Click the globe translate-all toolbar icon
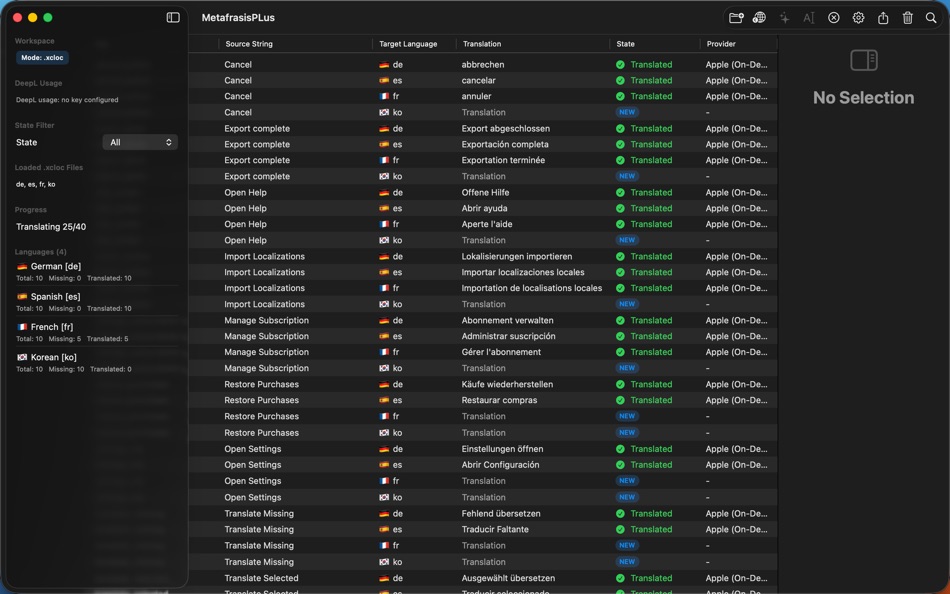The image size is (950, 594). (x=759, y=18)
